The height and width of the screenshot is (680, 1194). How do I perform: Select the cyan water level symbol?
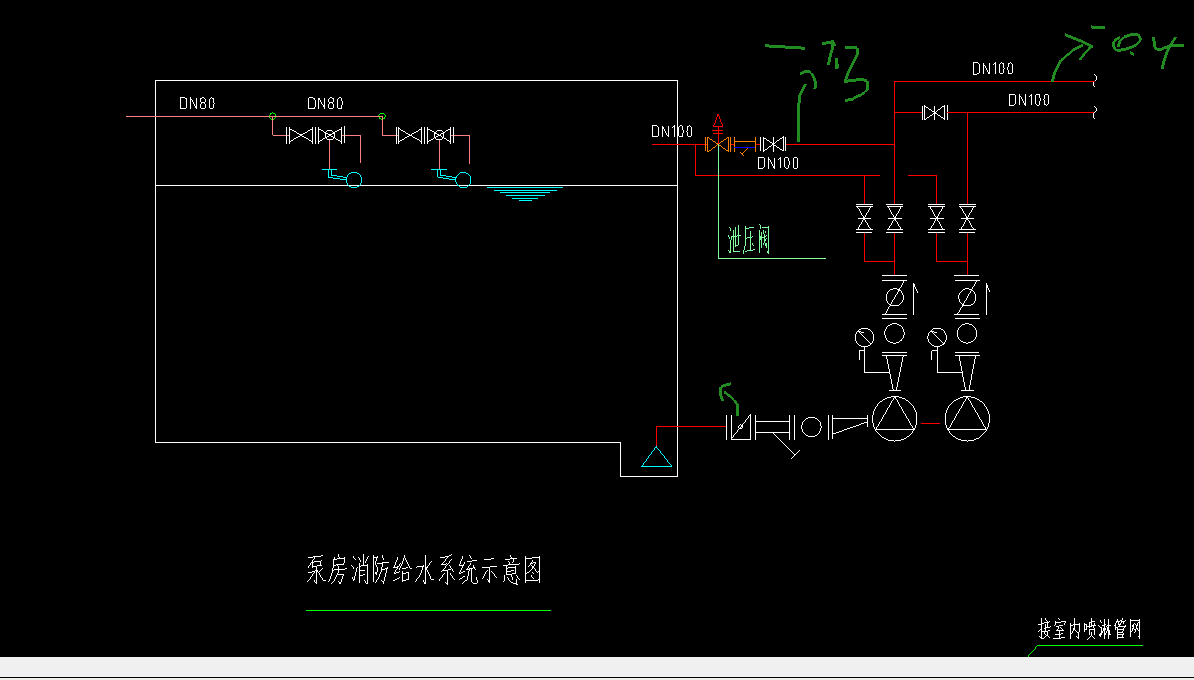525,193
